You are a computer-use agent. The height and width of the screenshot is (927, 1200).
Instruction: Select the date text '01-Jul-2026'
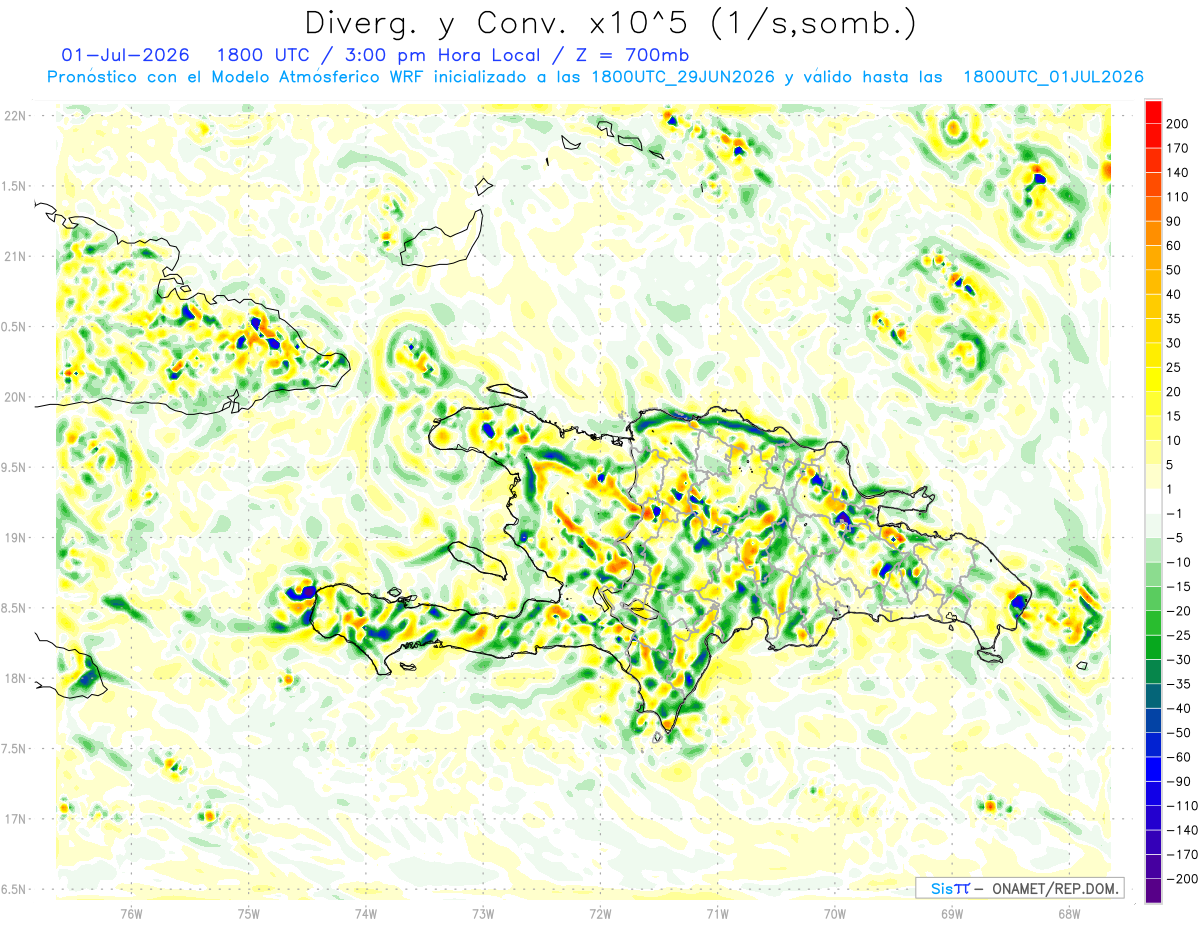tap(124, 54)
